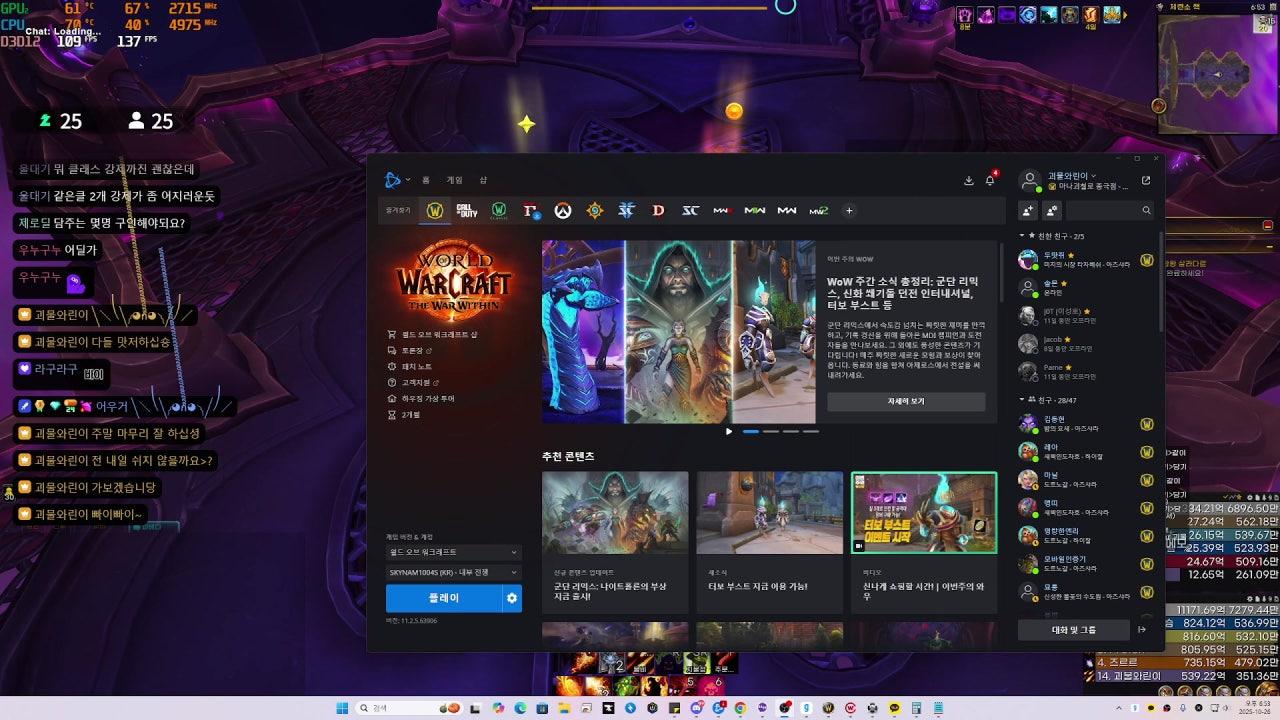Select StarCraft Remastered SC icon
Viewport: 1280px width, 720px height.
point(690,211)
